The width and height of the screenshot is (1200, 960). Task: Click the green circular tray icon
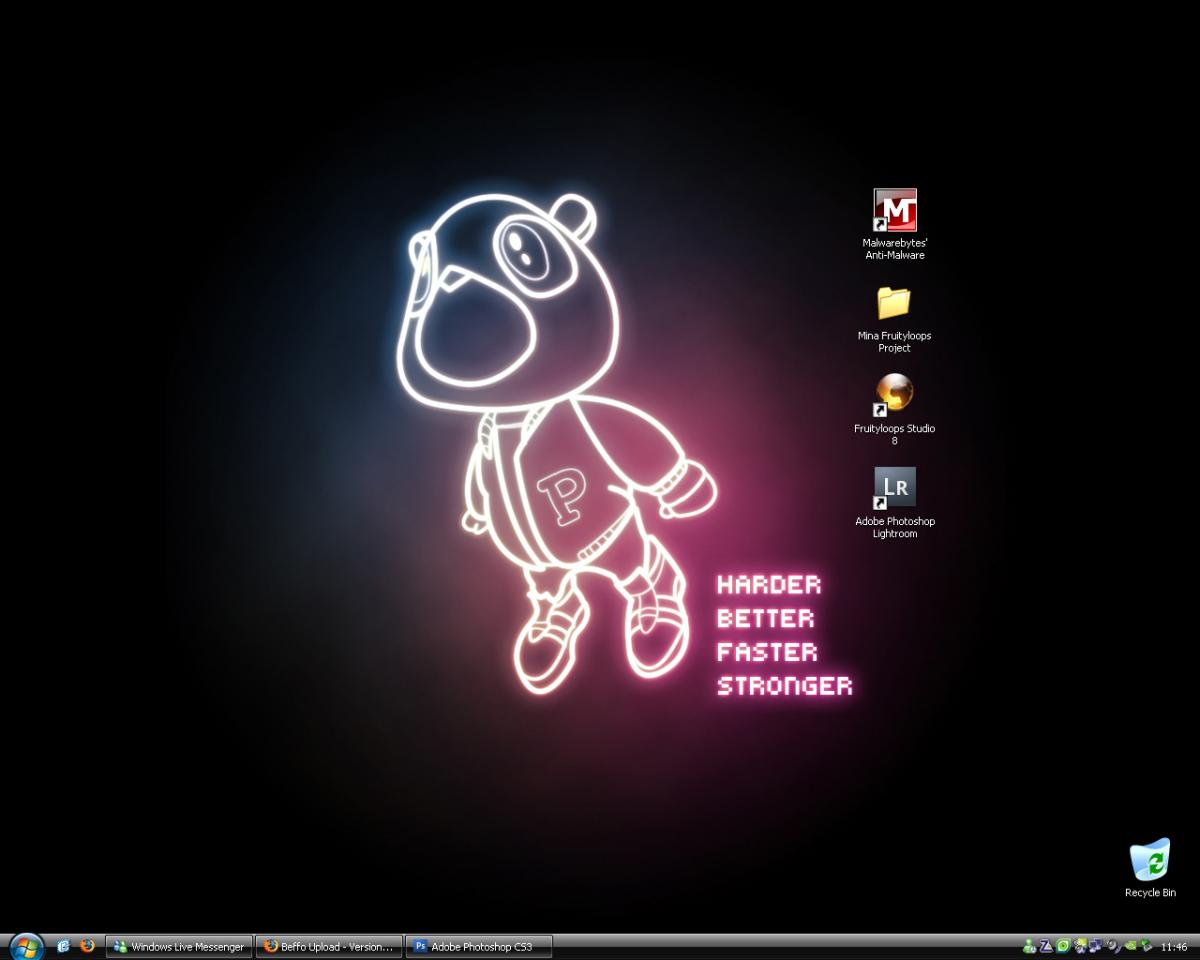[1063, 946]
